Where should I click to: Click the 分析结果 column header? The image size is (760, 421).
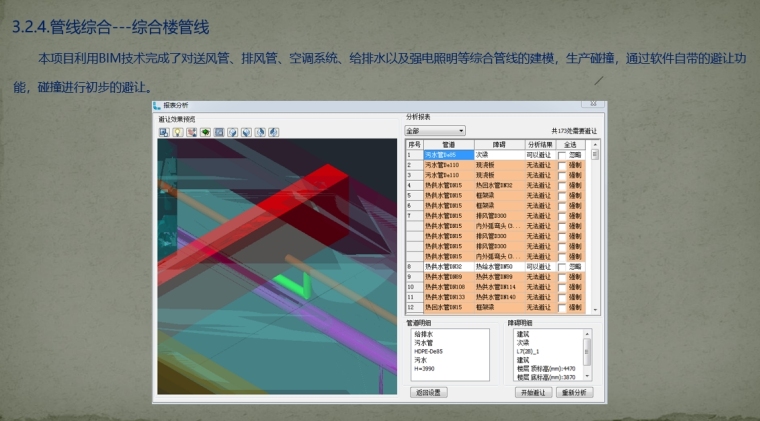click(539, 145)
